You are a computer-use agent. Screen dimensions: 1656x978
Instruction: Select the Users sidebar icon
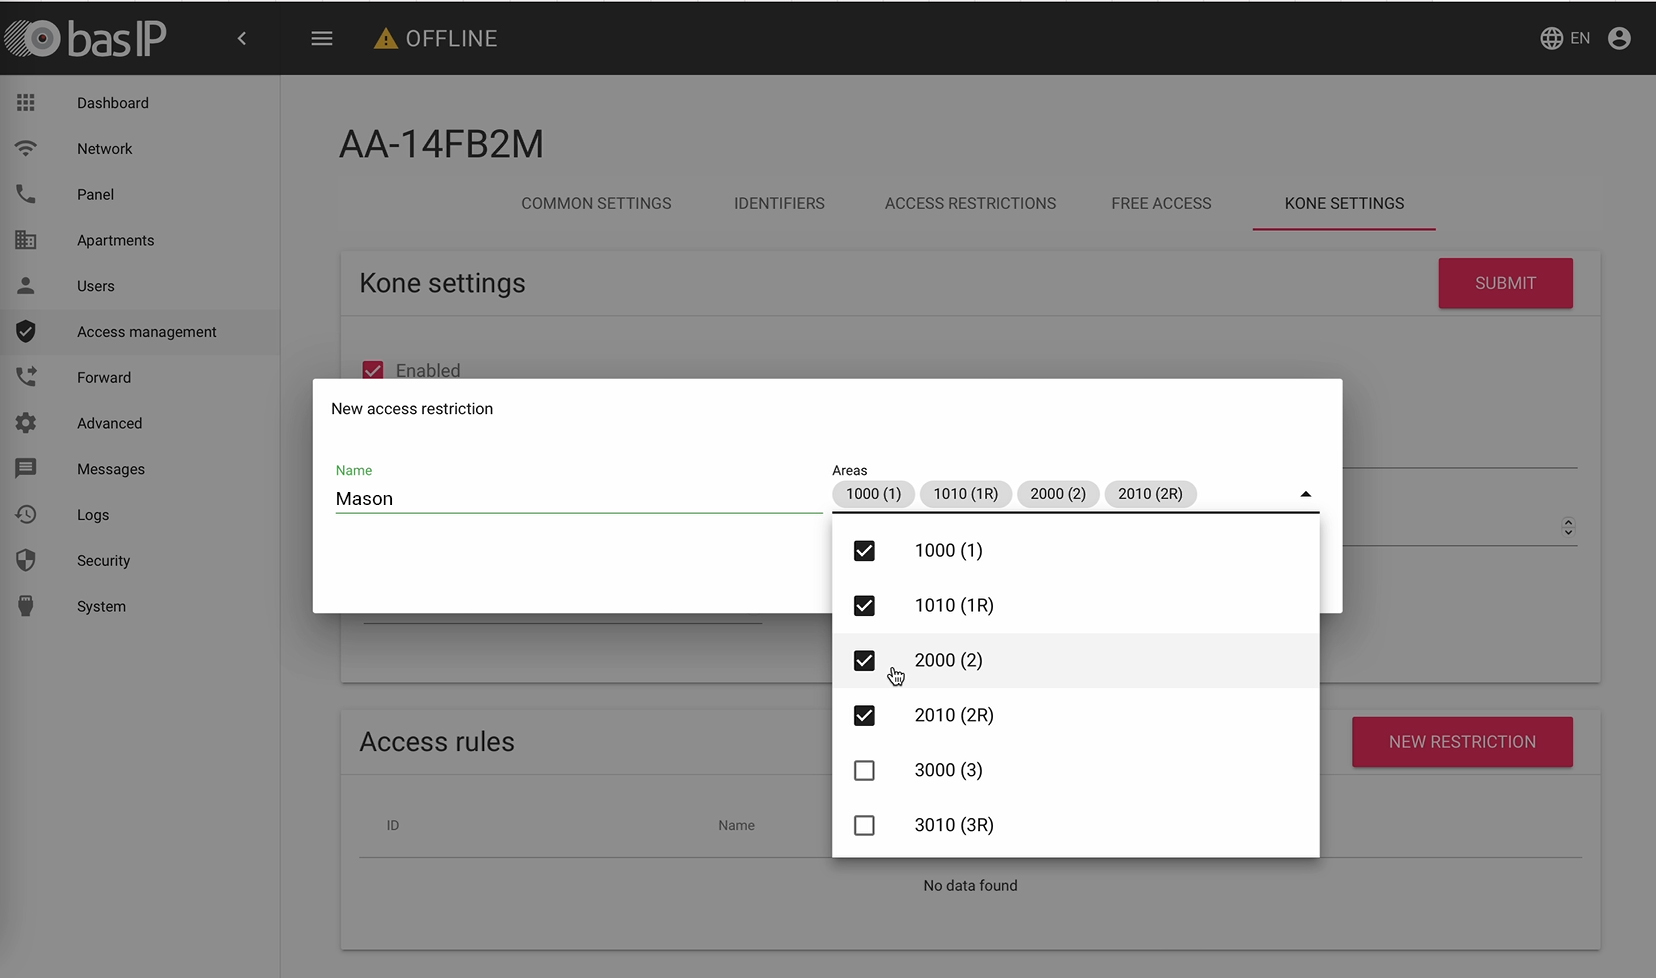tap(25, 286)
